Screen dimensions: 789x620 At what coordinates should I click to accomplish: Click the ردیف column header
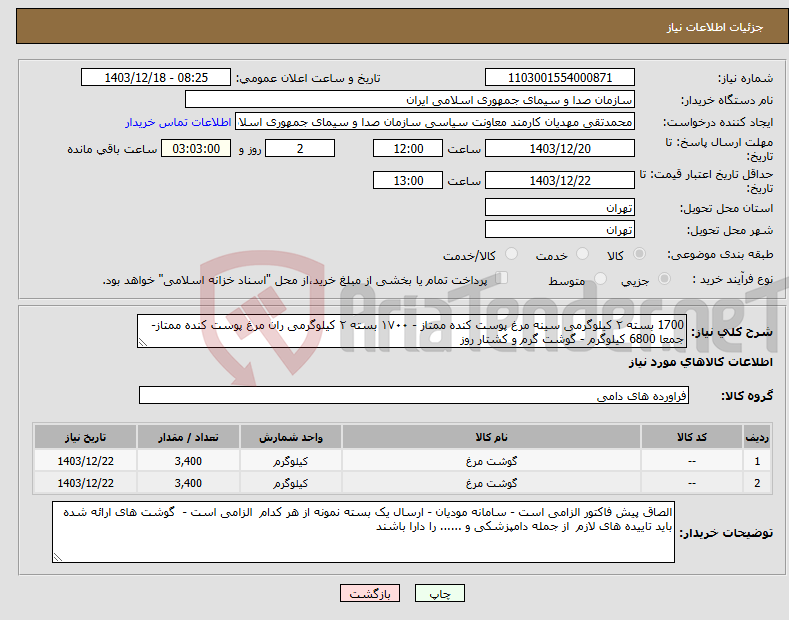tap(757, 437)
